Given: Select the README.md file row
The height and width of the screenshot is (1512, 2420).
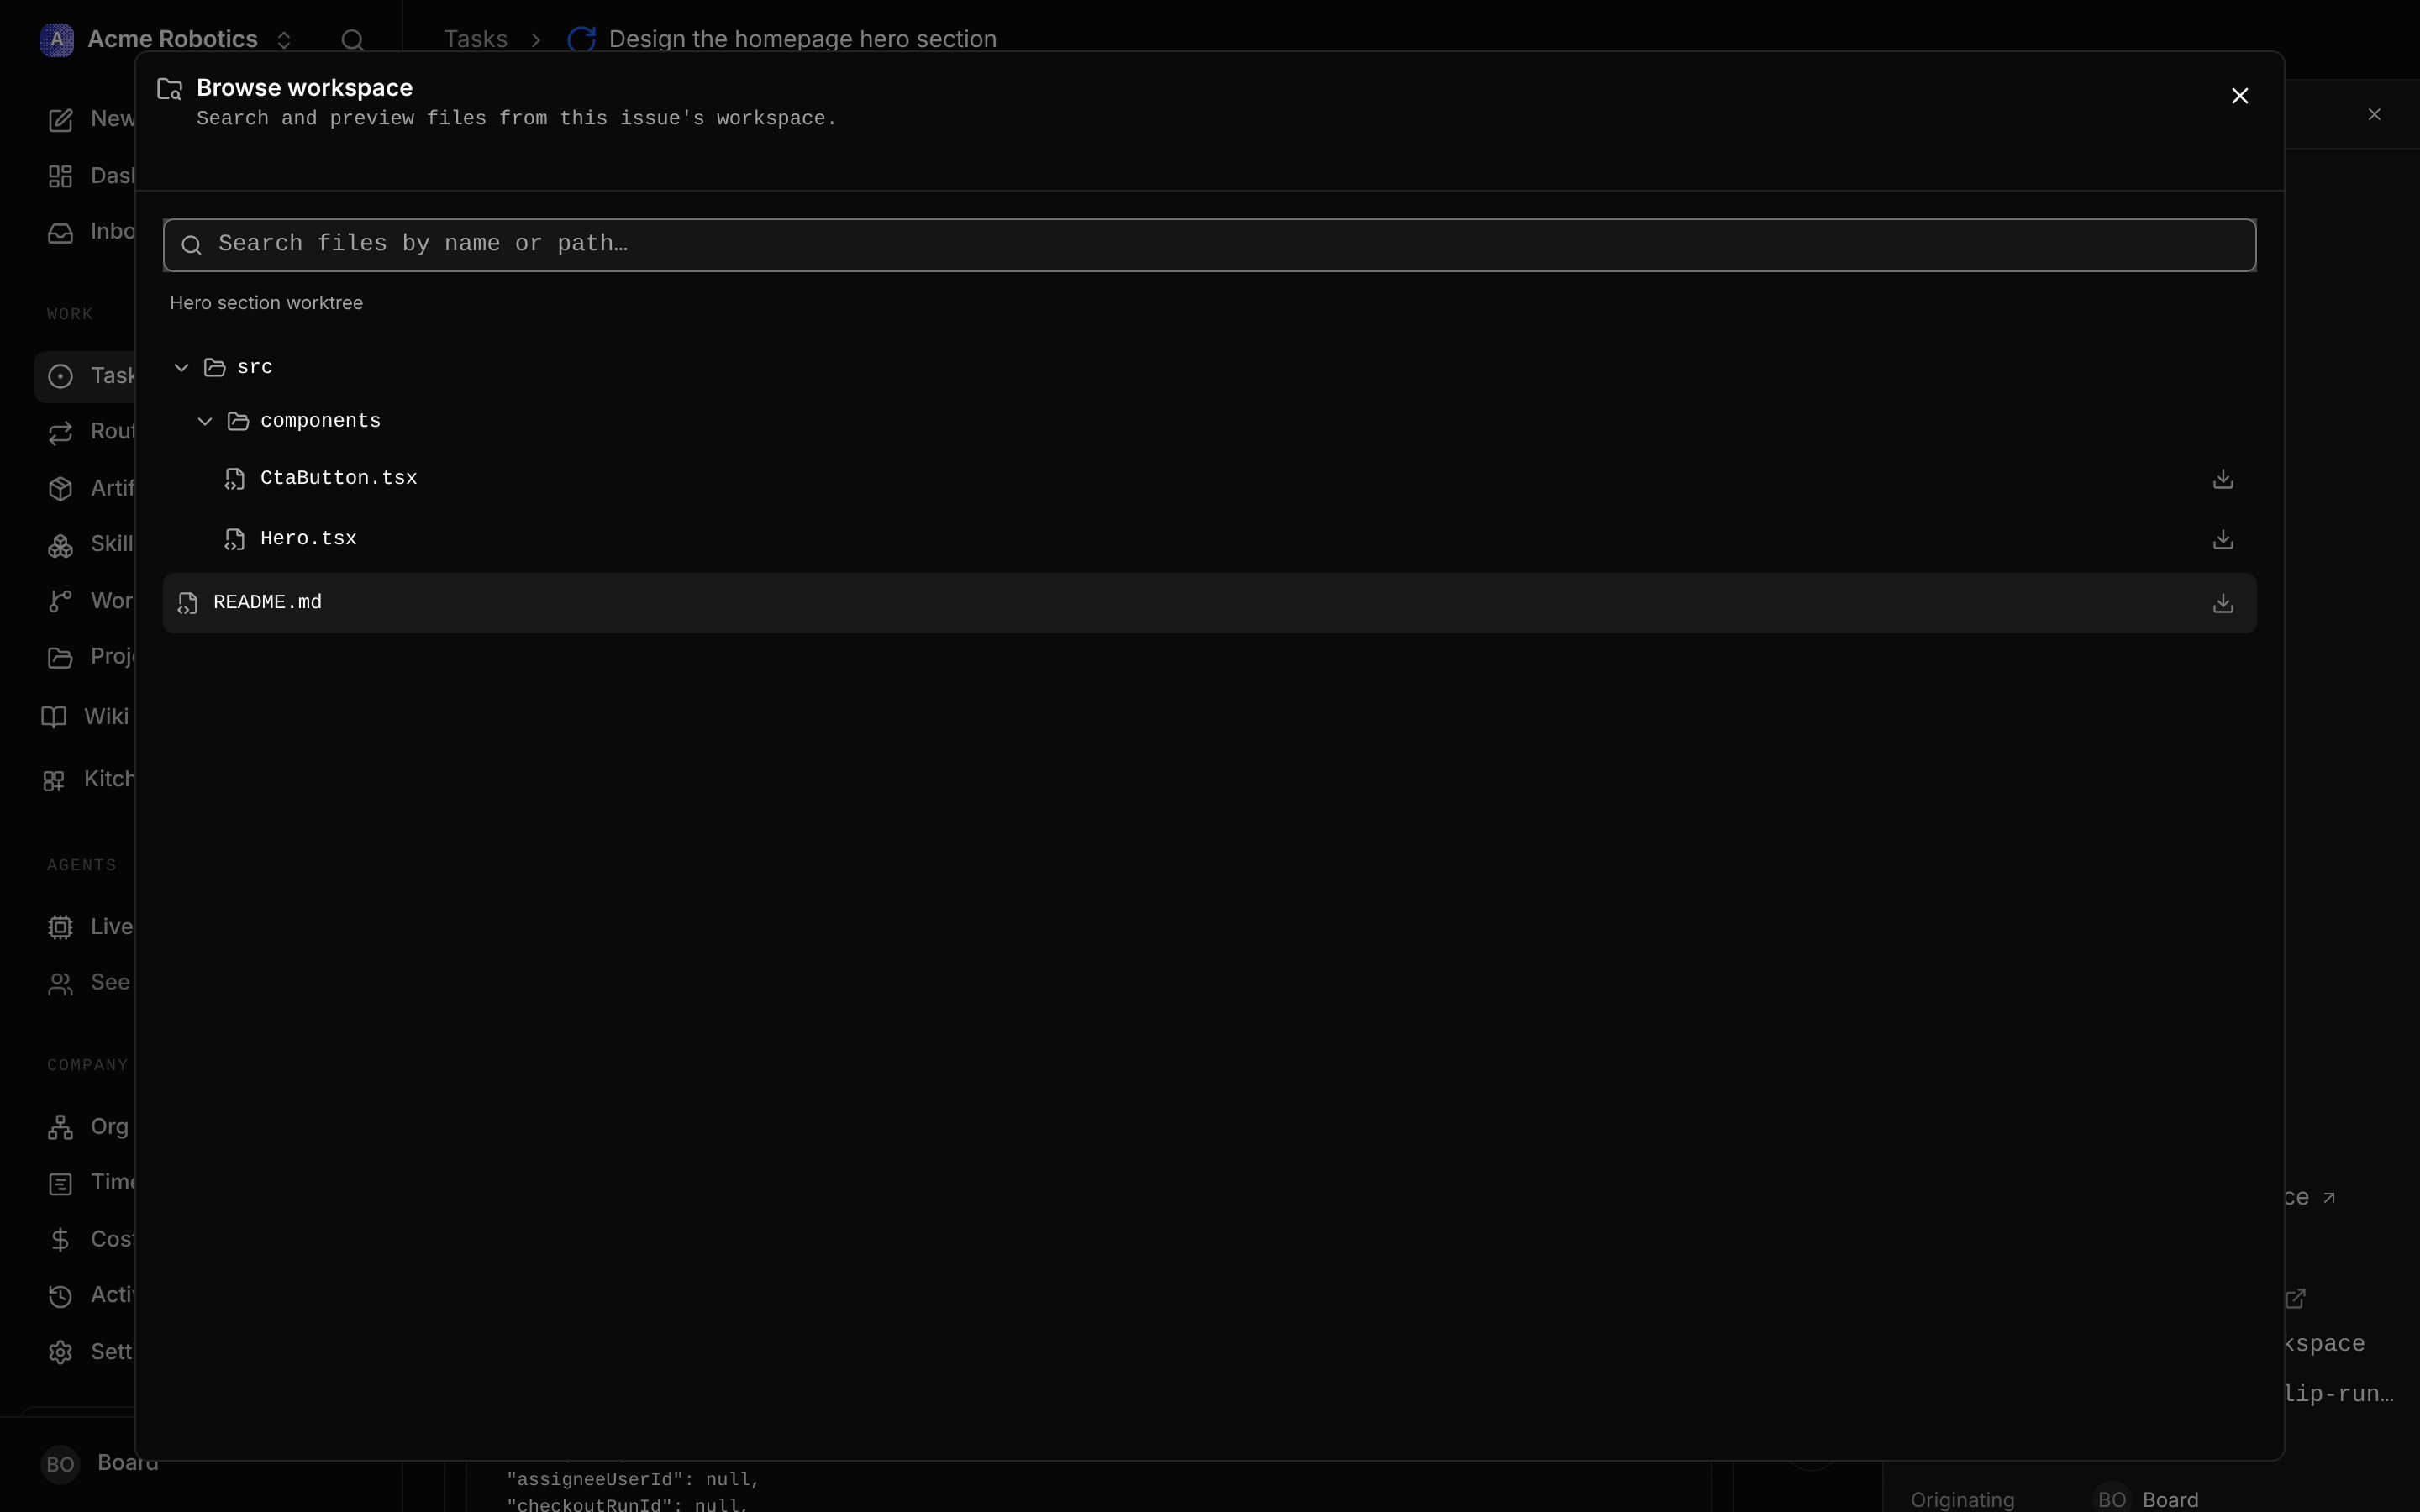Looking at the screenshot, I should click(1209, 603).
